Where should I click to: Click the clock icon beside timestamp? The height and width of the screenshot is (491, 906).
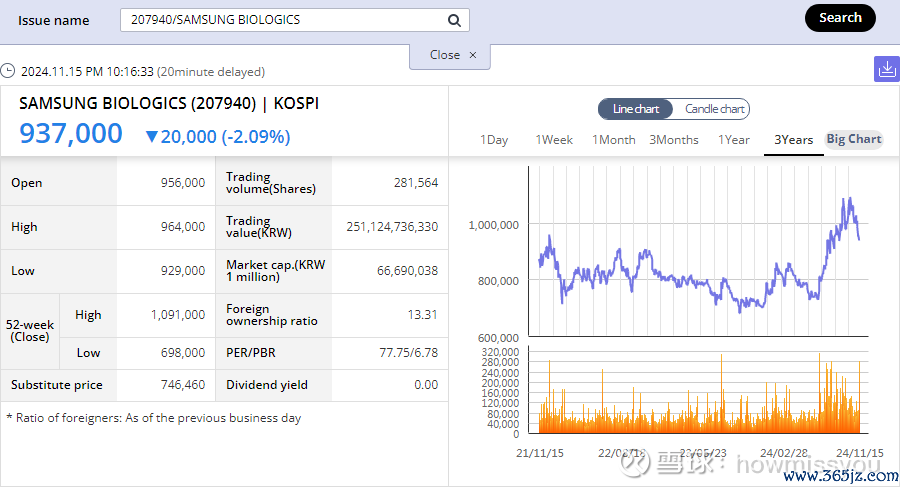pos(8,71)
